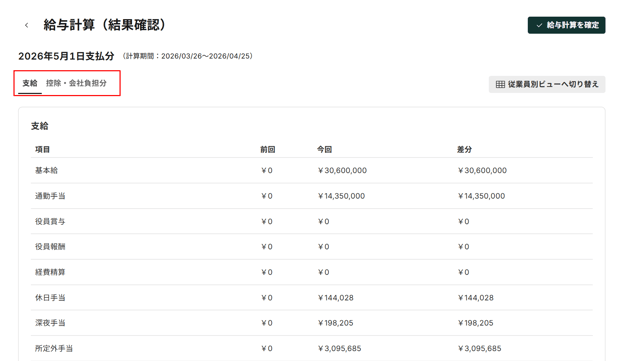Click the 給与計算を確定 button
The width and height of the screenshot is (625, 361).
coord(566,25)
